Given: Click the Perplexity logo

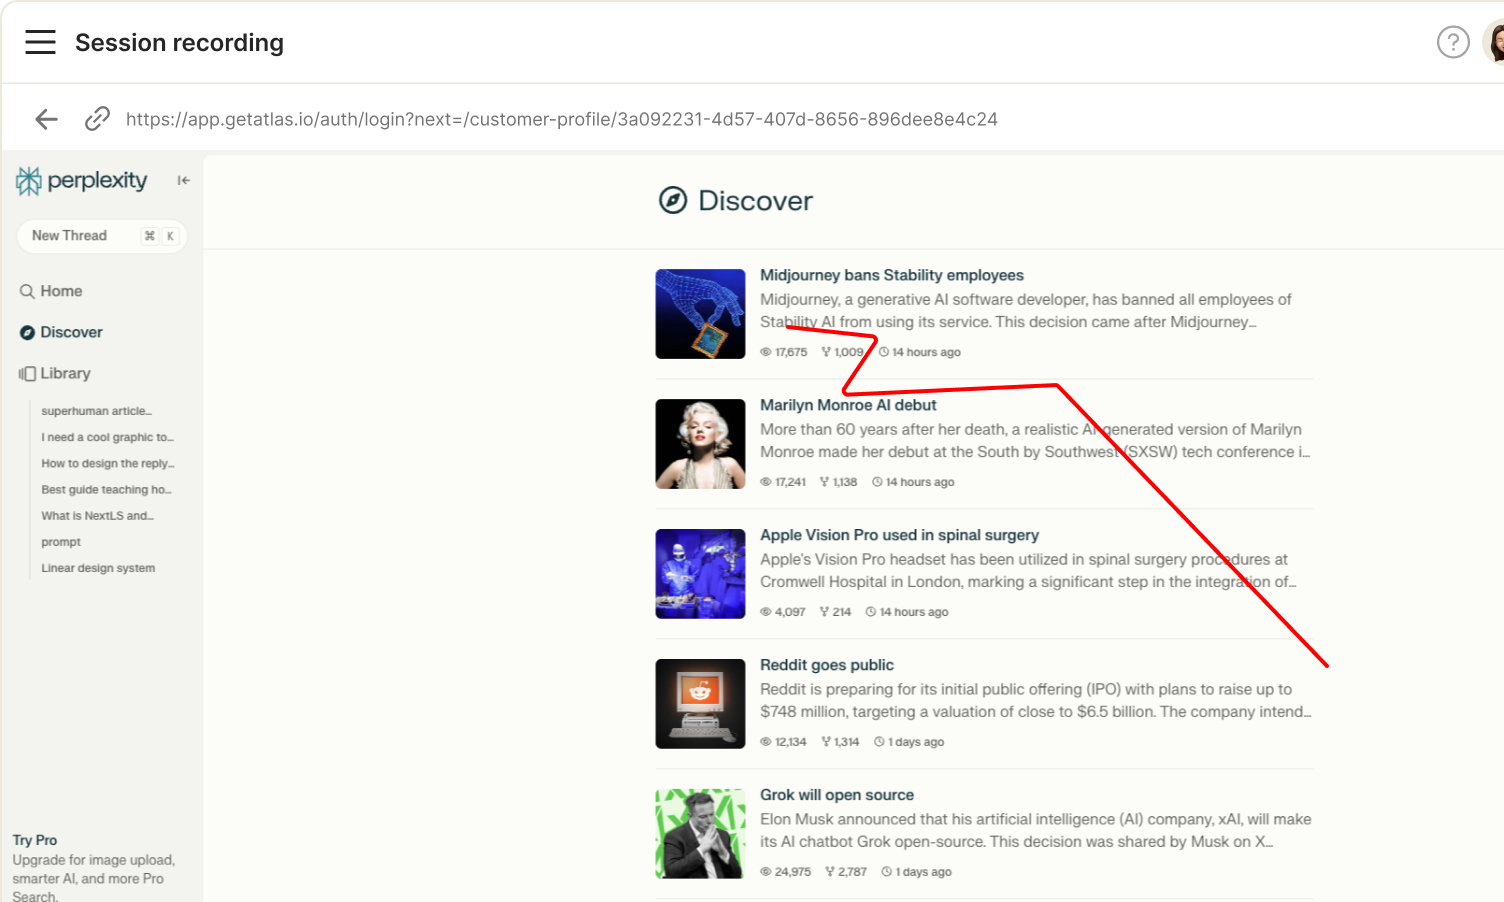Looking at the screenshot, I should (x=82, y=181).
